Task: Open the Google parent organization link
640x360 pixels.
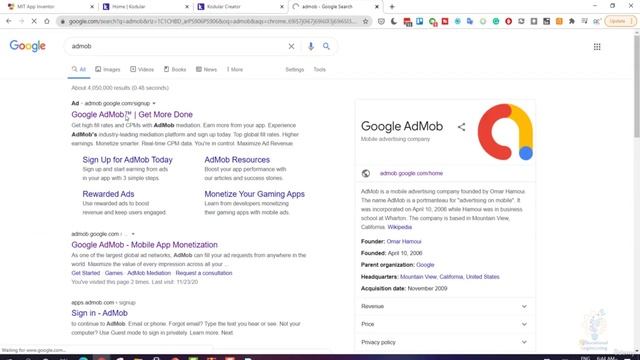Action: coord(425,265)
